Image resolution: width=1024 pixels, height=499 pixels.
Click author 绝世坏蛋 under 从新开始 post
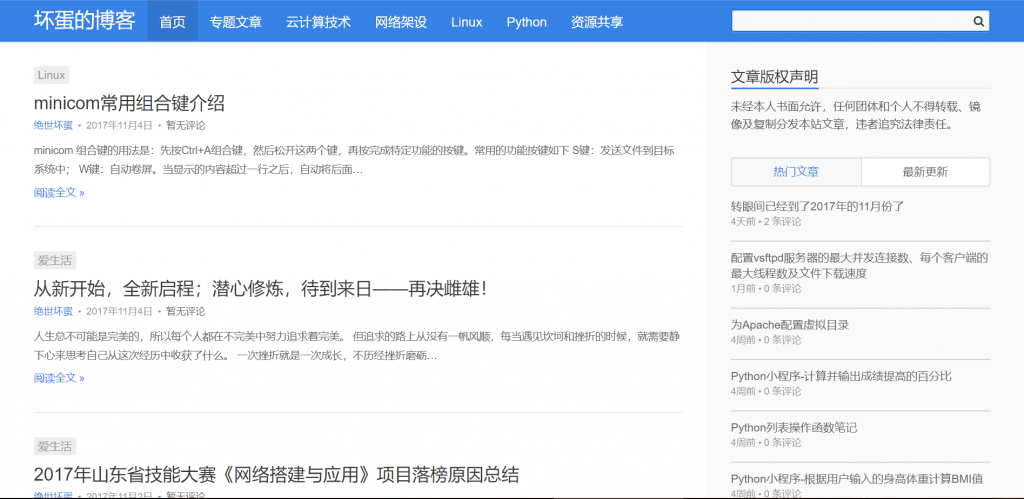click(x=53, y=311)
